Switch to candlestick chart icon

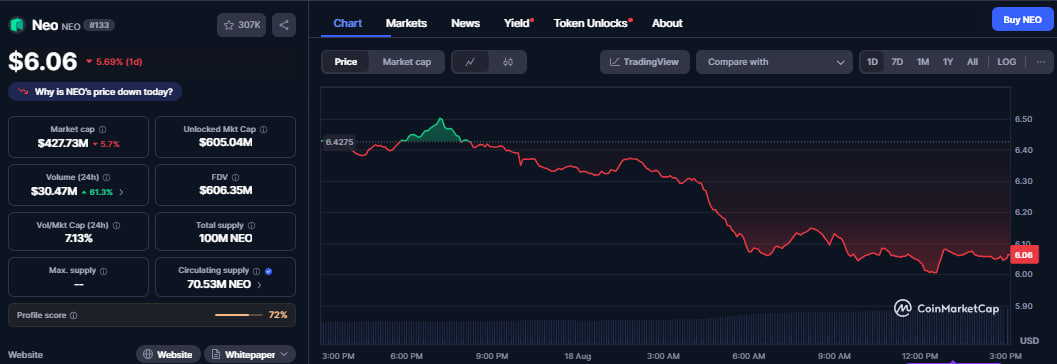tap(508, 62)
